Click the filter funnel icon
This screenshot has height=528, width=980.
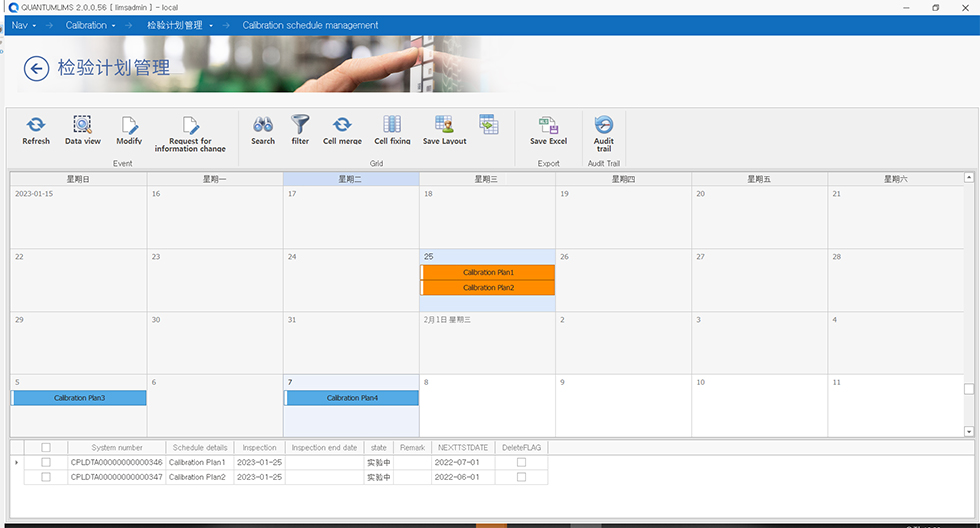(x=300, y=126)
